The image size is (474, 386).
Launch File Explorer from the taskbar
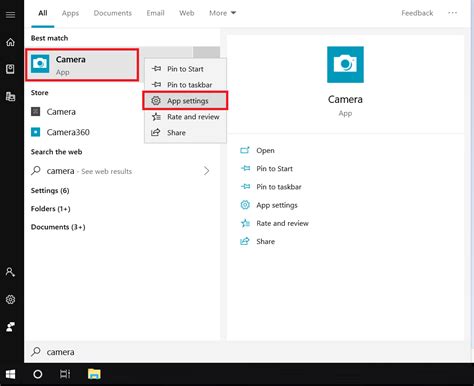pyautogui.click(x=94, y=374)
